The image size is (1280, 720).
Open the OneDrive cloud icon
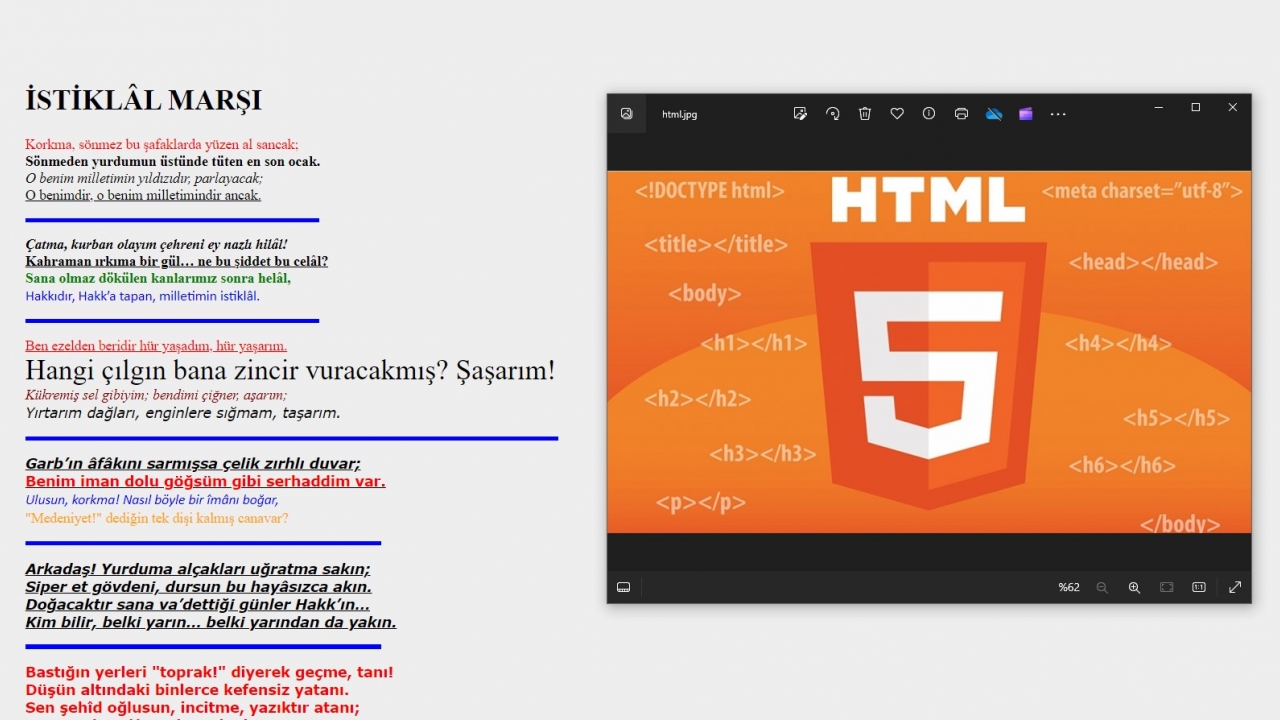click(994, 114)
